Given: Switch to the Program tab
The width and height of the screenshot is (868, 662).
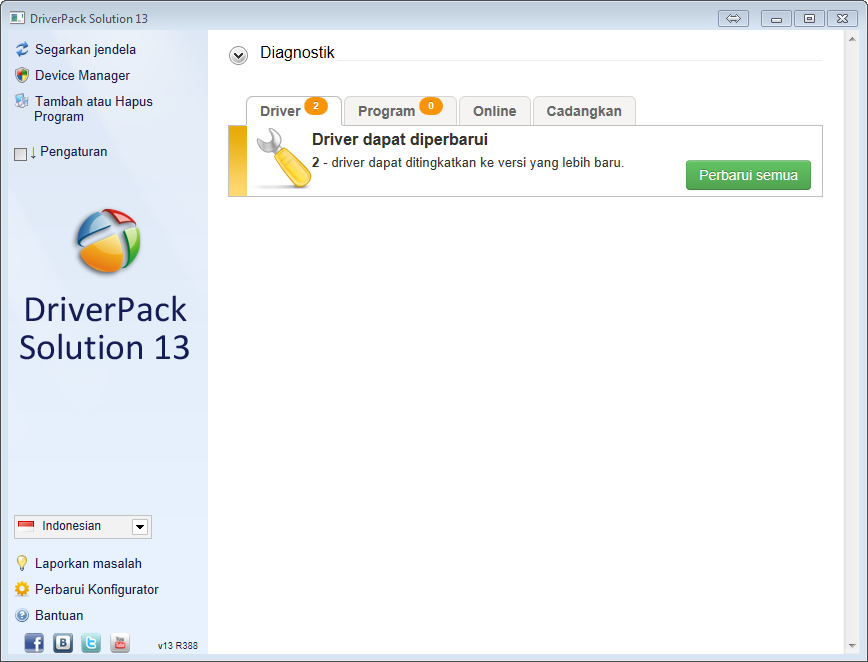Looking at the screenshot, I should pos(400,111).
